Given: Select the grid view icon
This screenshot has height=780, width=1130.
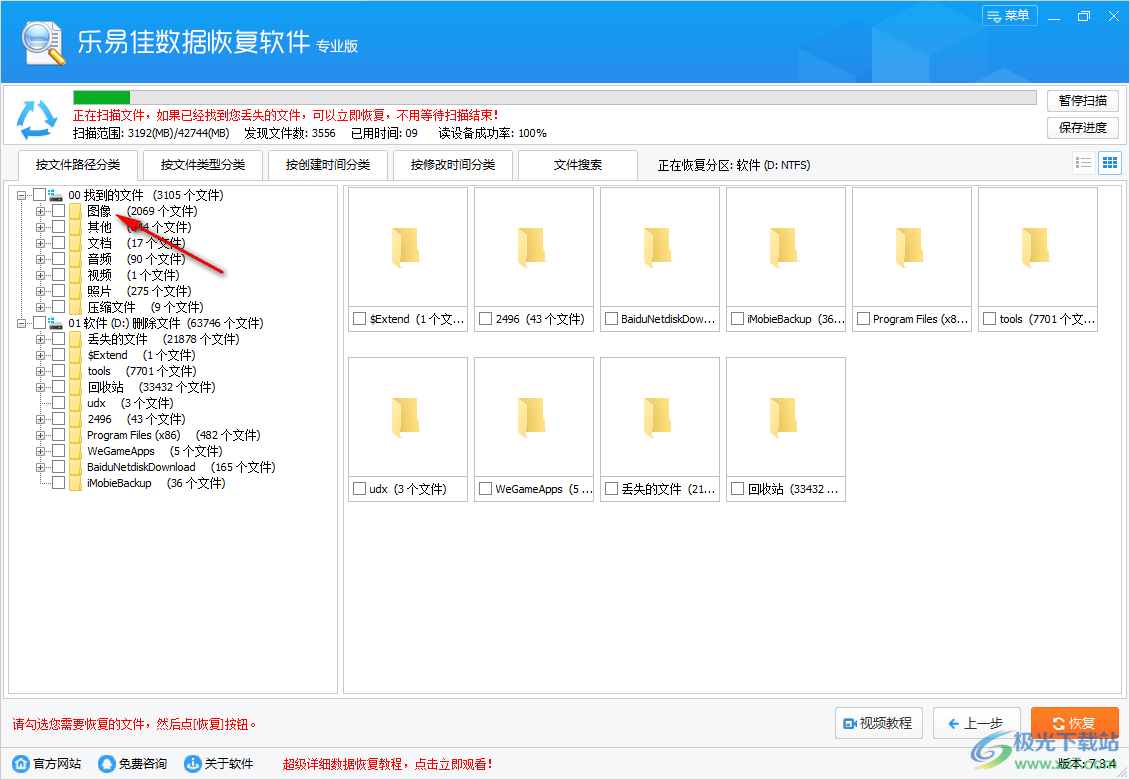Looking at the screenshot, I should click(1110, 162).
